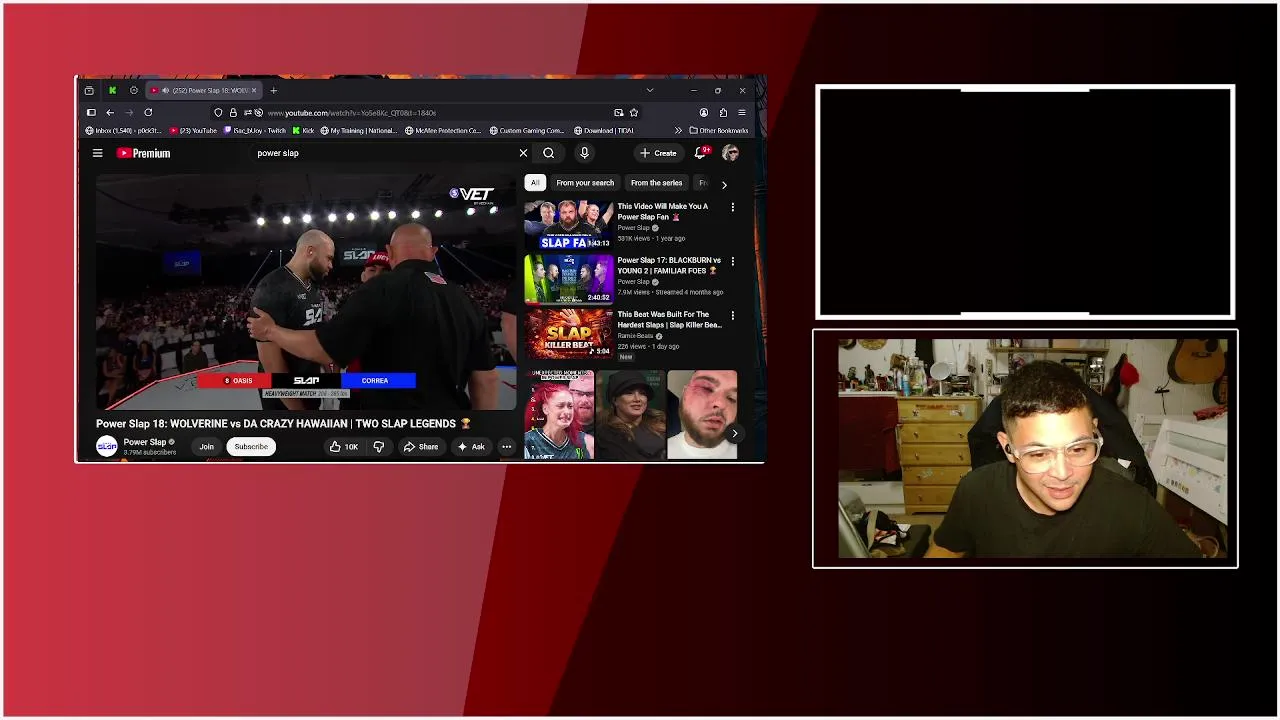Open the Custom Gaming Com bookmark
Screen dimensions: 1280x720
(x=526, y=130)
